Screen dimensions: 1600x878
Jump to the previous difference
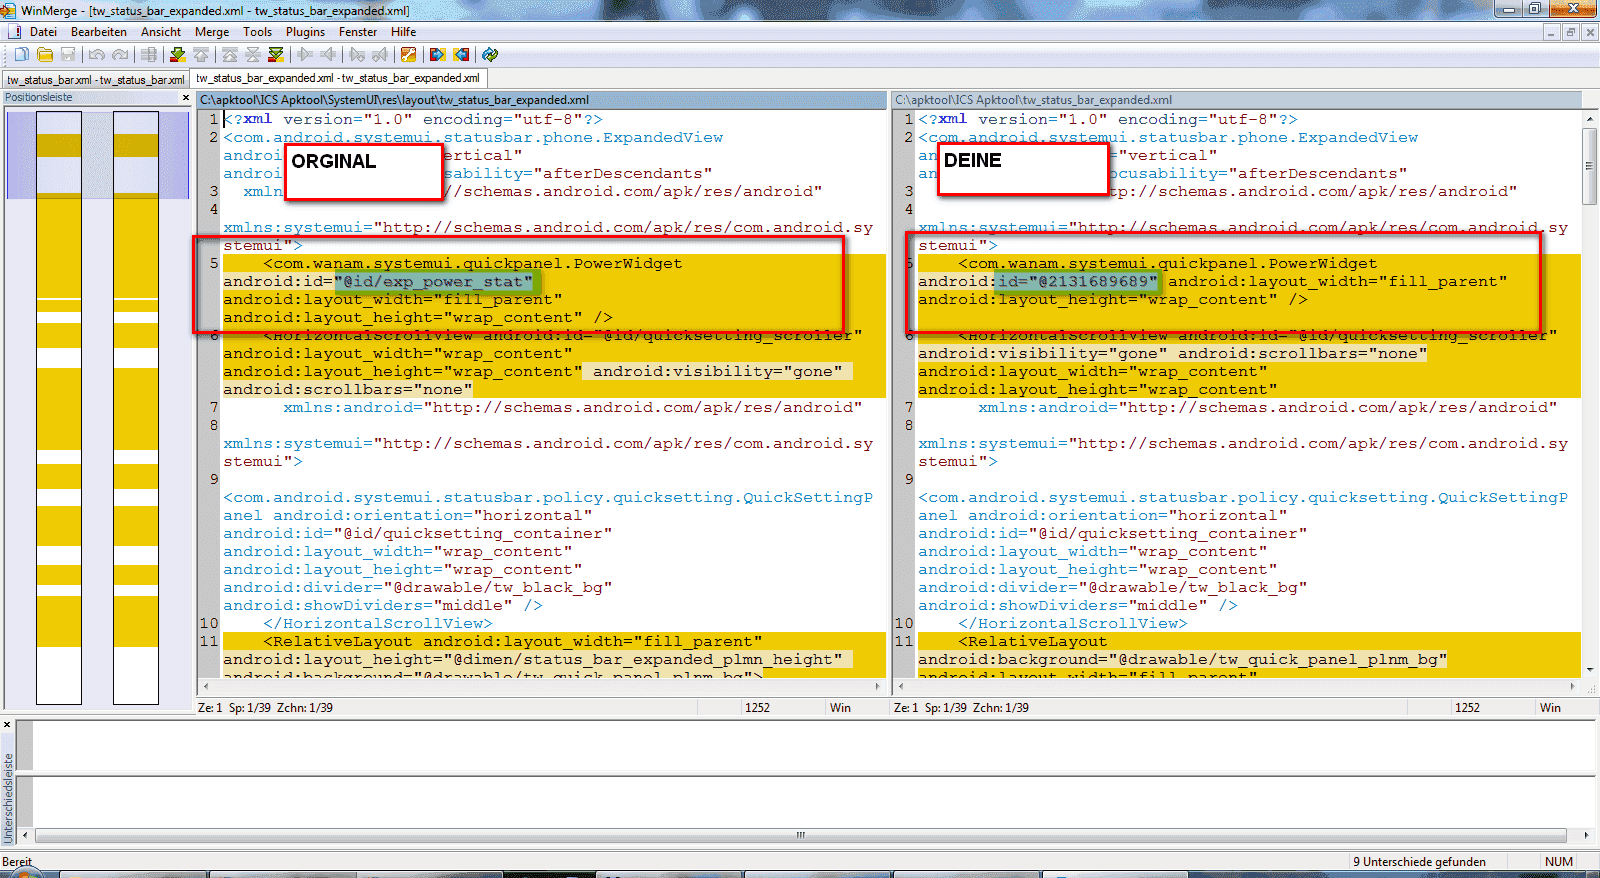(201, 54)
